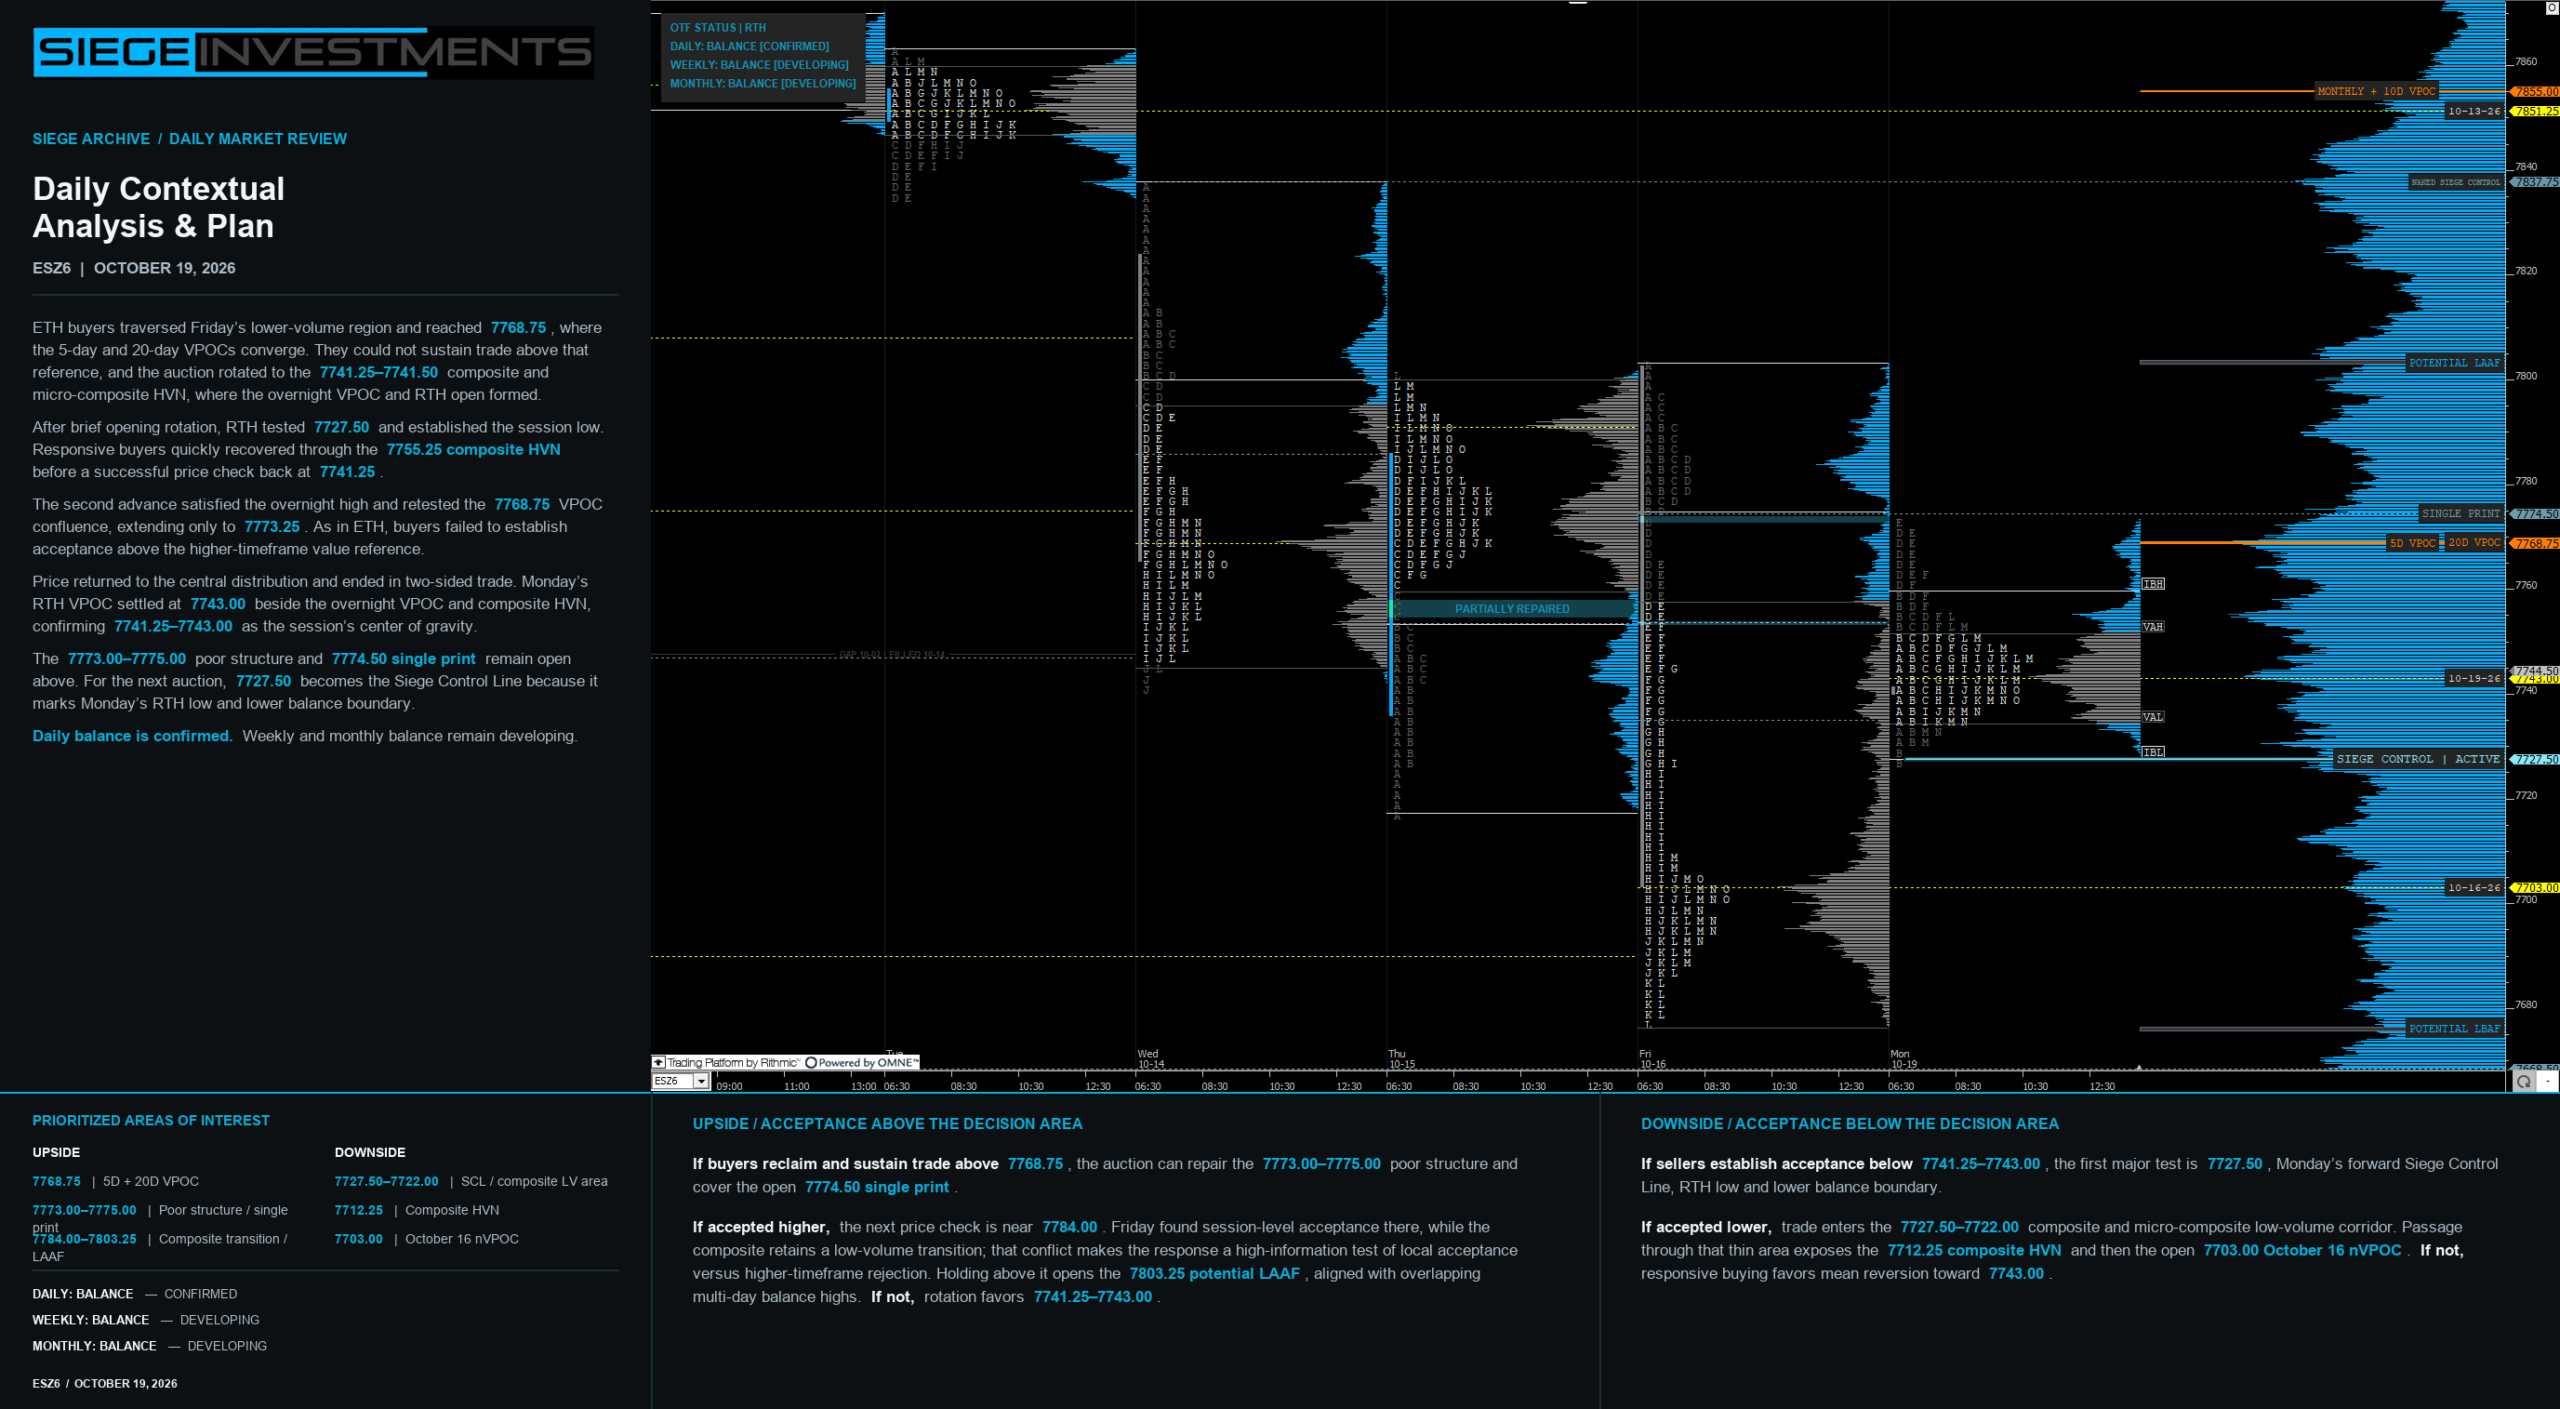Click MONTHLY: BALANCE [DEVELOPING] in chart status box
The height and width of the screenshot is (1409, 2560).
(x=762, y=83)
